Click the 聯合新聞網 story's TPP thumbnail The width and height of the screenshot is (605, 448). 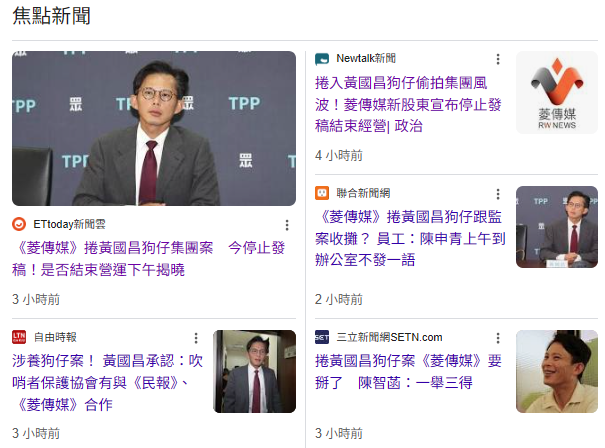557,227
